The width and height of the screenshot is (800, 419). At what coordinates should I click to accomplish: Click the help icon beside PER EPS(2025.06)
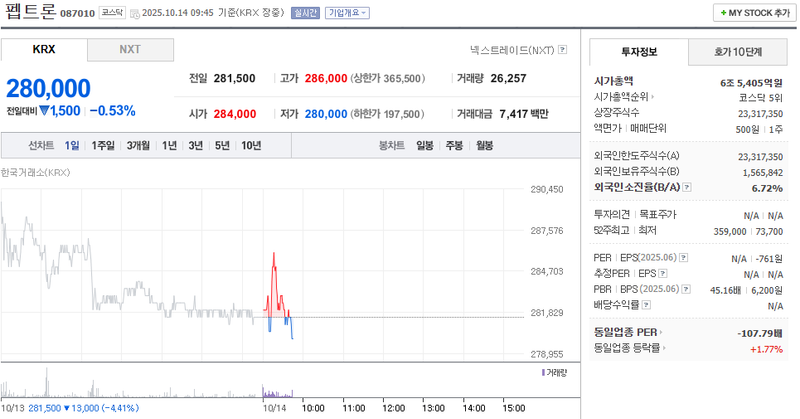point(685,258)
